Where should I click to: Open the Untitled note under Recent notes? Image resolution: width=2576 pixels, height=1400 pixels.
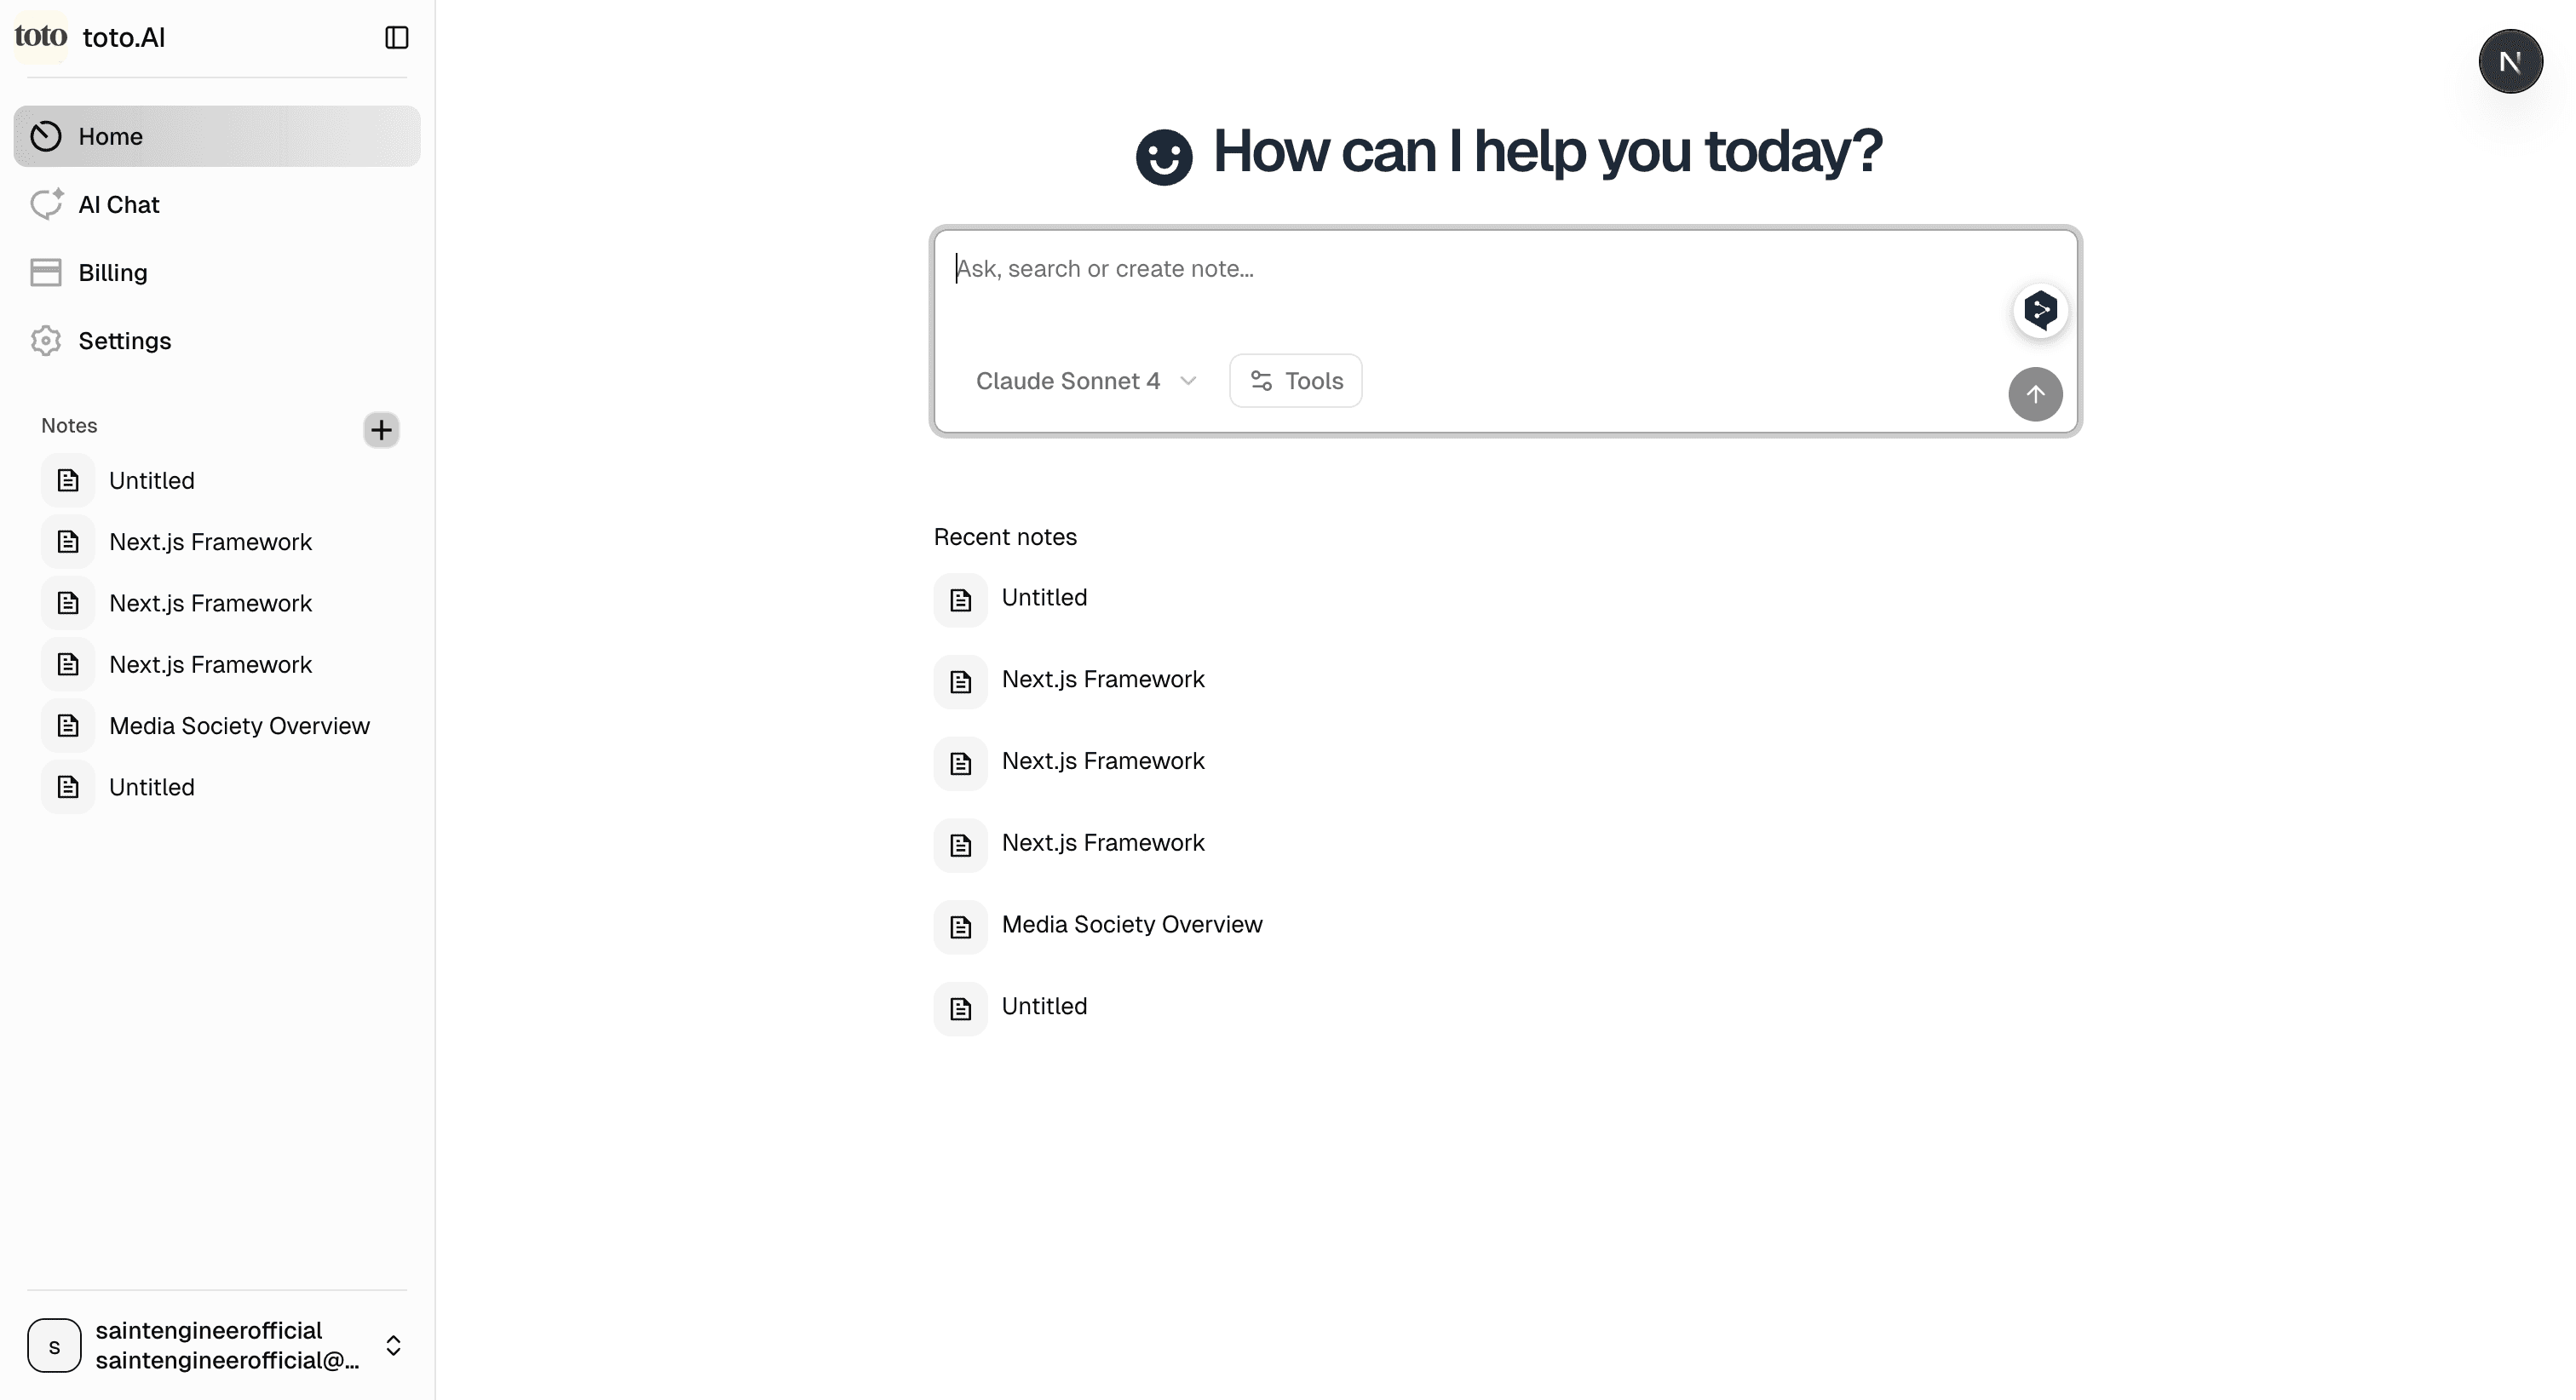[x=1044, y=597]
